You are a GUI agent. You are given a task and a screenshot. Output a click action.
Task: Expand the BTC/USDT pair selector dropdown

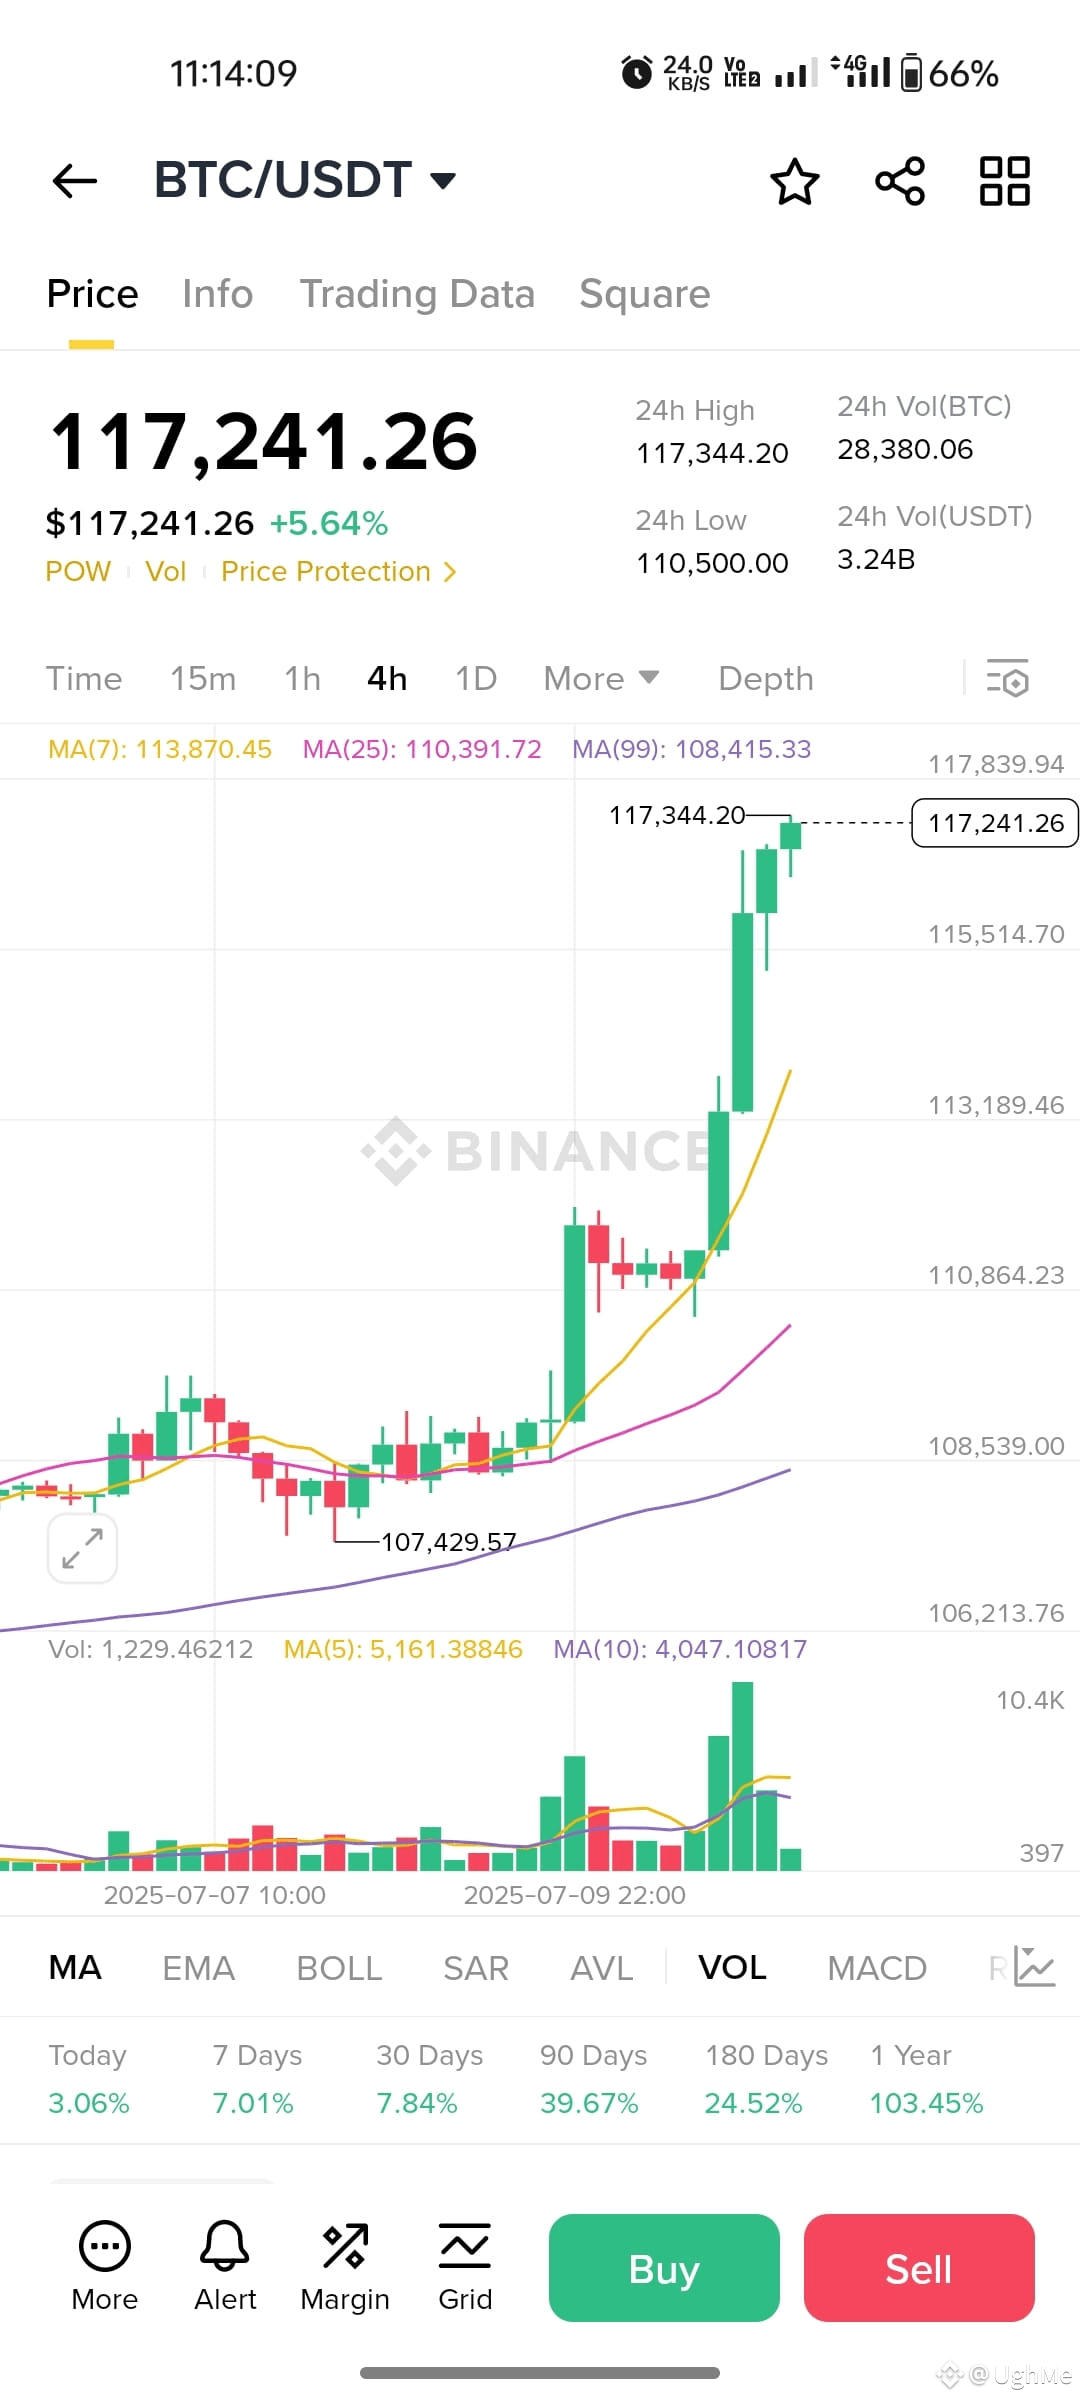click(443, 181)
